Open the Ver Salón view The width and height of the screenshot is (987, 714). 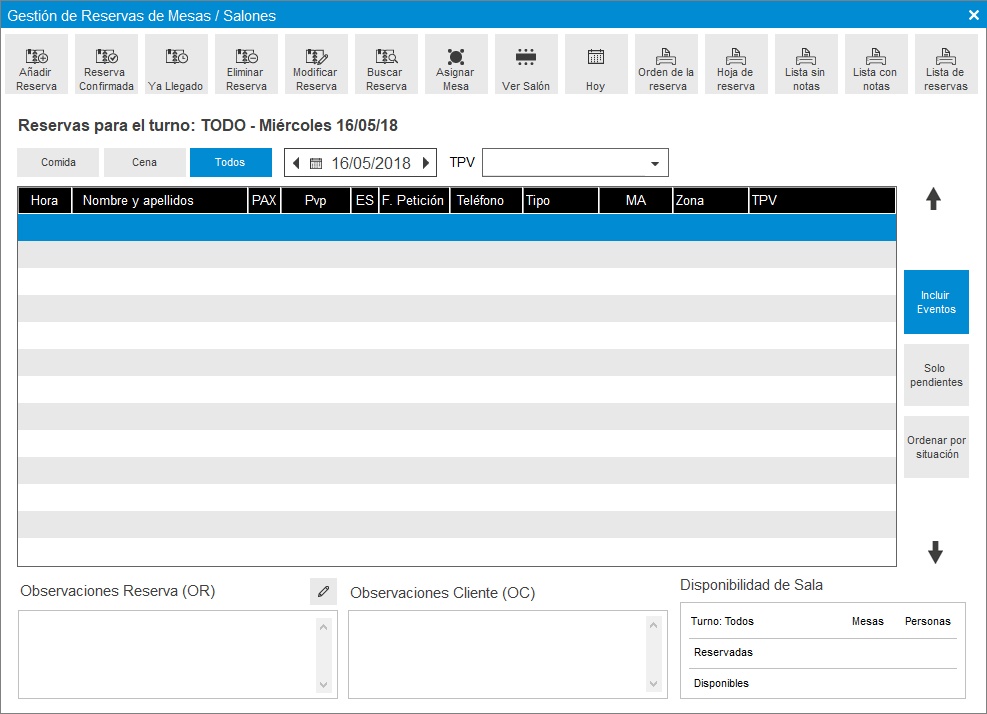tap(526, 65)
